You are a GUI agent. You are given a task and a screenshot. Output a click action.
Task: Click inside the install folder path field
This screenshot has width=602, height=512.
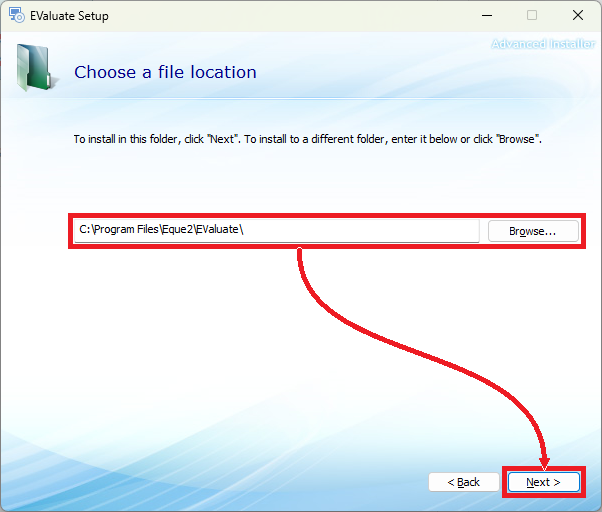click(350, 230)
